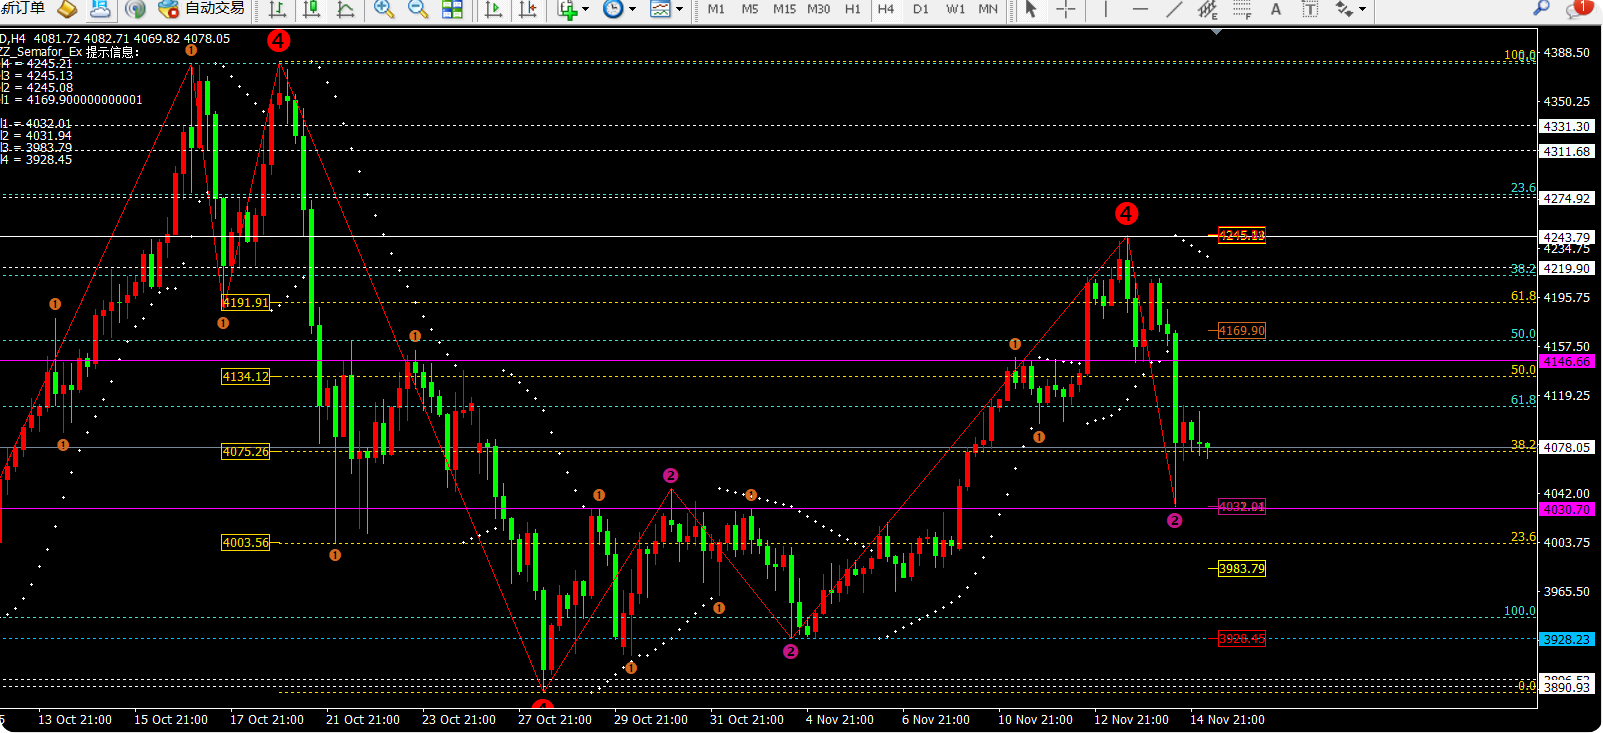Expand the periods dropdown arrow
Screen dimensions: 1603x733
[632, 9]
